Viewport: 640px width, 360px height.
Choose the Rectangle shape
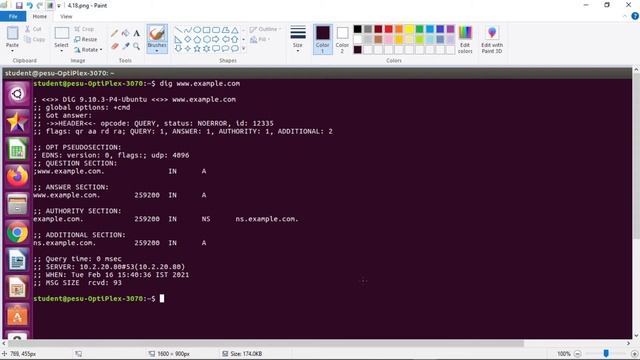pyautogui.click(x=207, y=30)
